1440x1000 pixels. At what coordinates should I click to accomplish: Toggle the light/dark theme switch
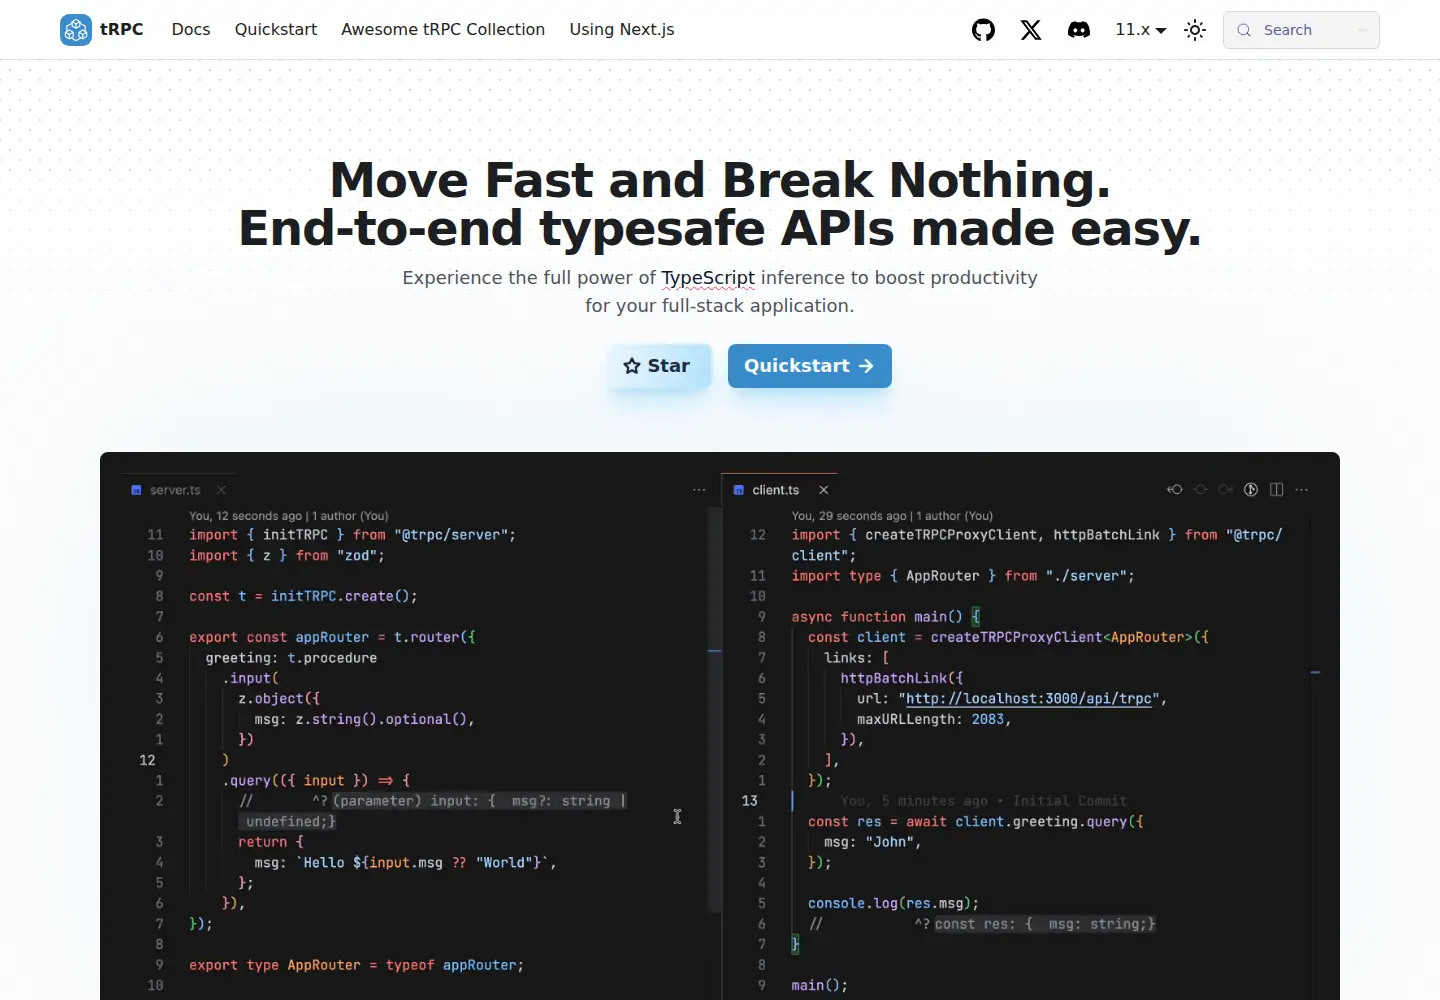point(1195,30)
